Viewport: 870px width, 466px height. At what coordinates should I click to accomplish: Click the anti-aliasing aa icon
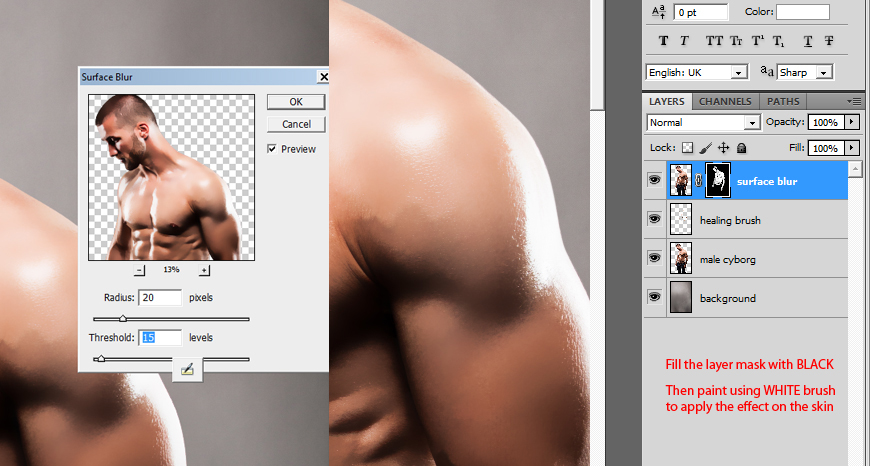[767, 71]
